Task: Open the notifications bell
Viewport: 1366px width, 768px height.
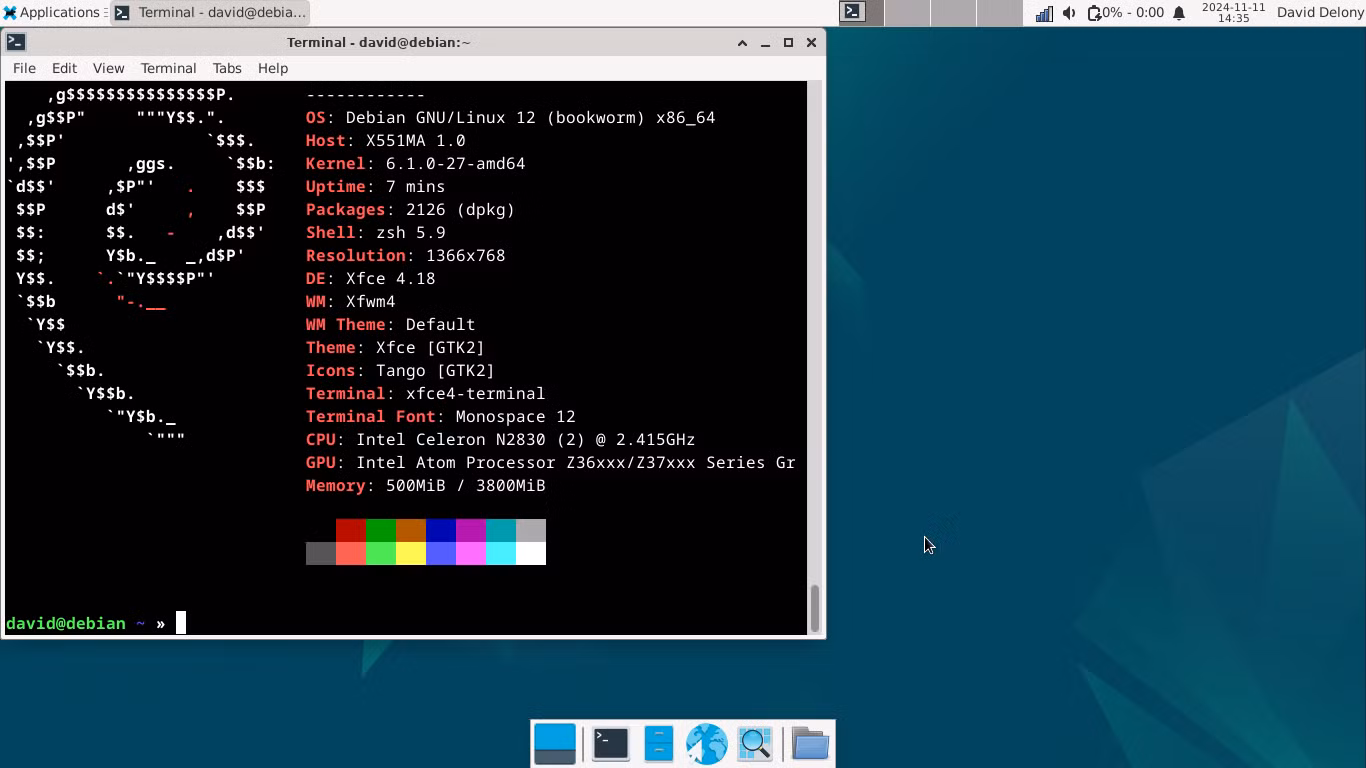Action: pos(1179,13)
